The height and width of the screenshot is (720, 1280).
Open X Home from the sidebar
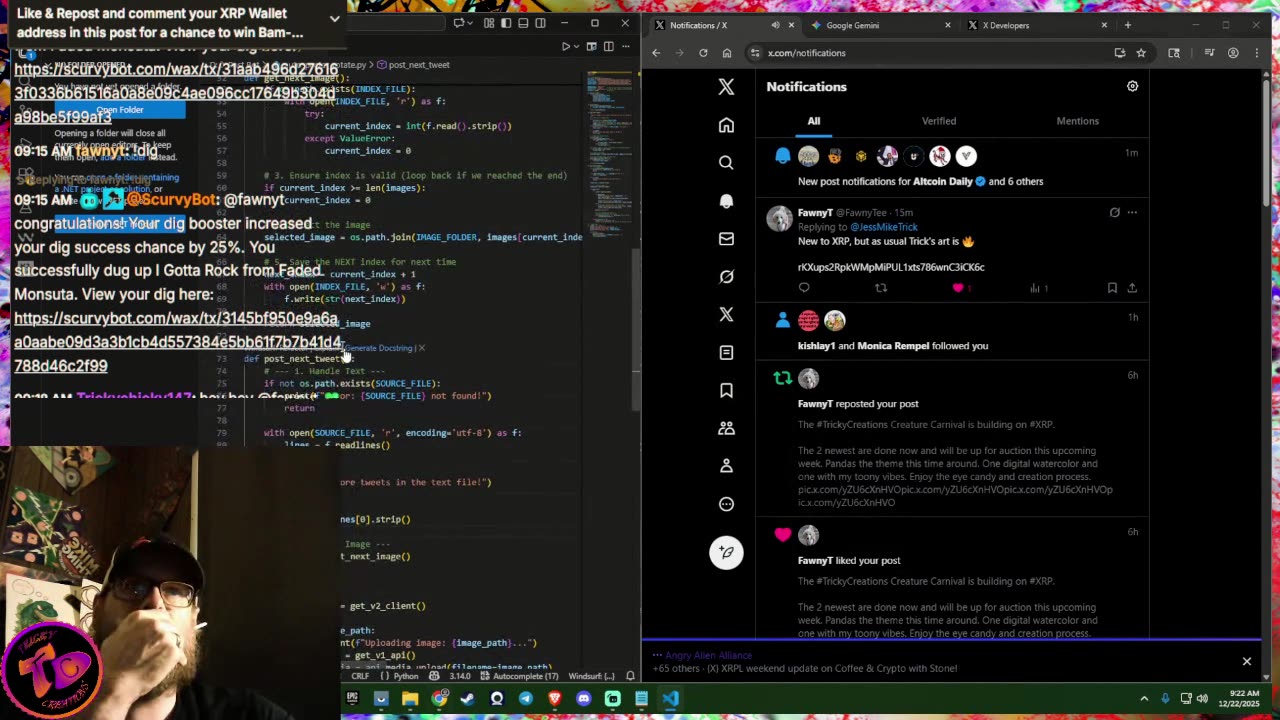pos(726,125)
